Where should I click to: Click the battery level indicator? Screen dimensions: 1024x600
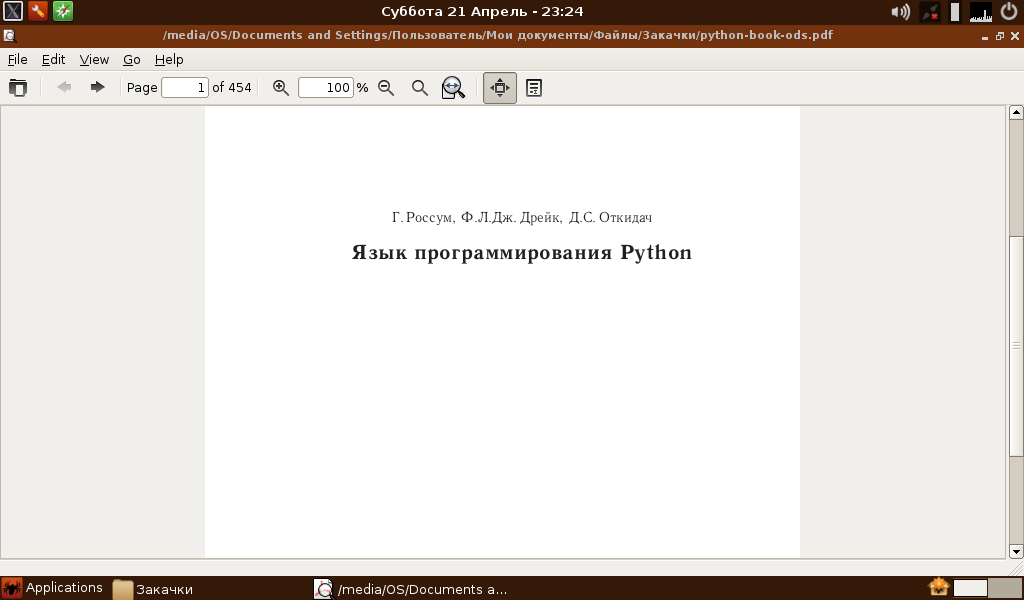955,12
